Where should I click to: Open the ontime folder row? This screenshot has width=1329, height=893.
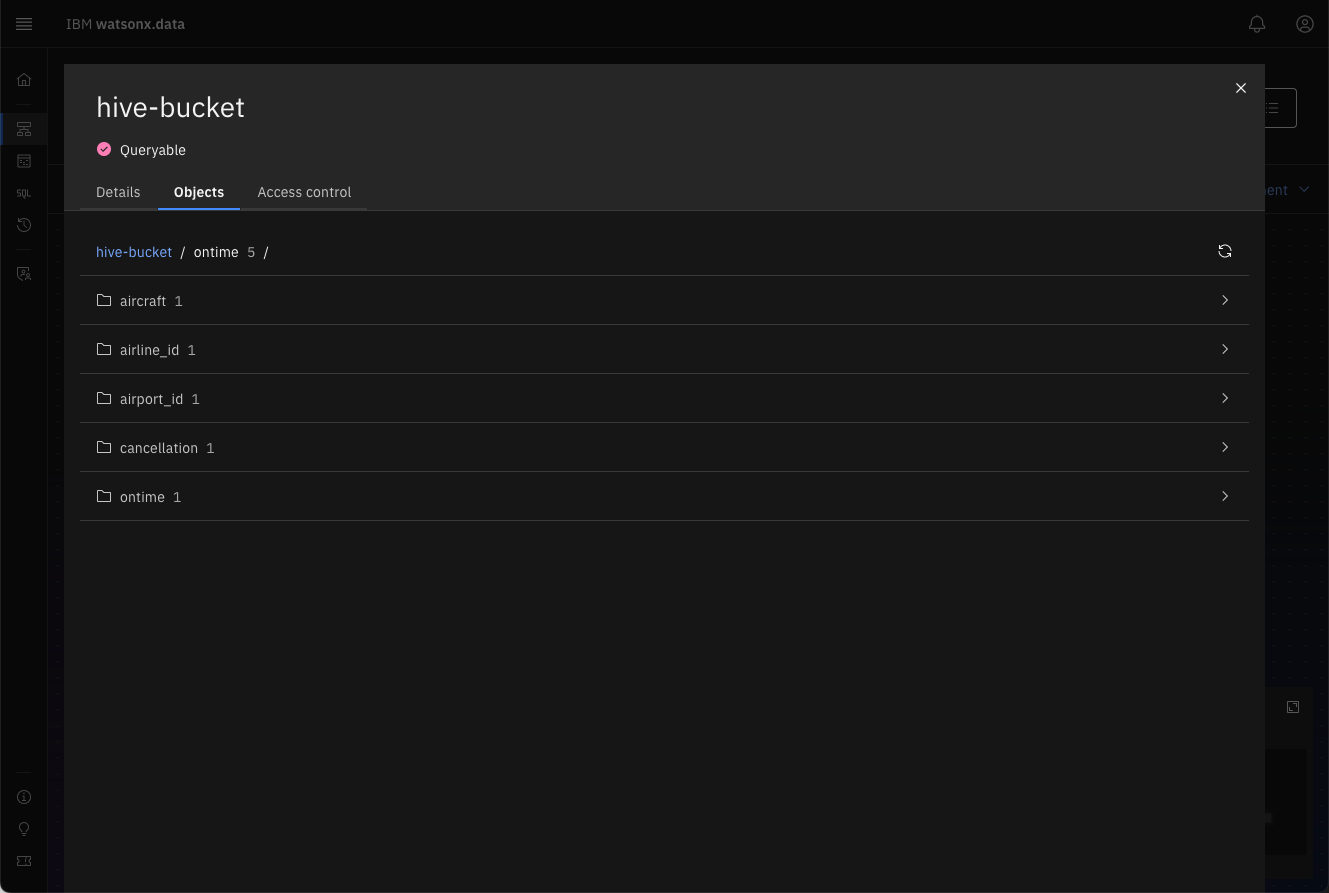click(664, 496)
